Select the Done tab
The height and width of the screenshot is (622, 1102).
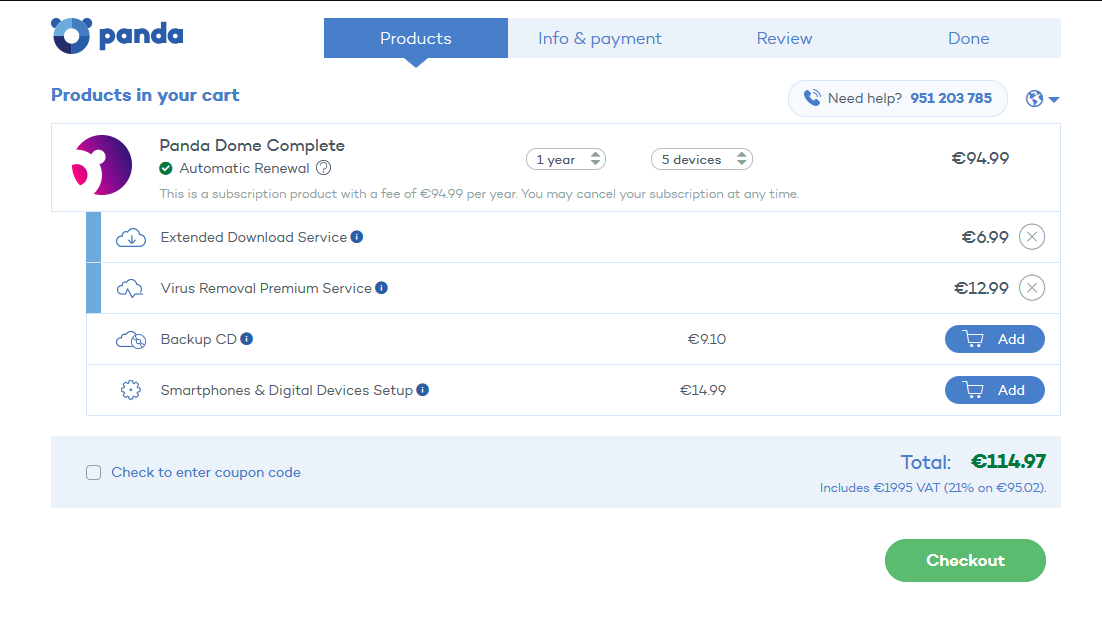coord(968,38)
